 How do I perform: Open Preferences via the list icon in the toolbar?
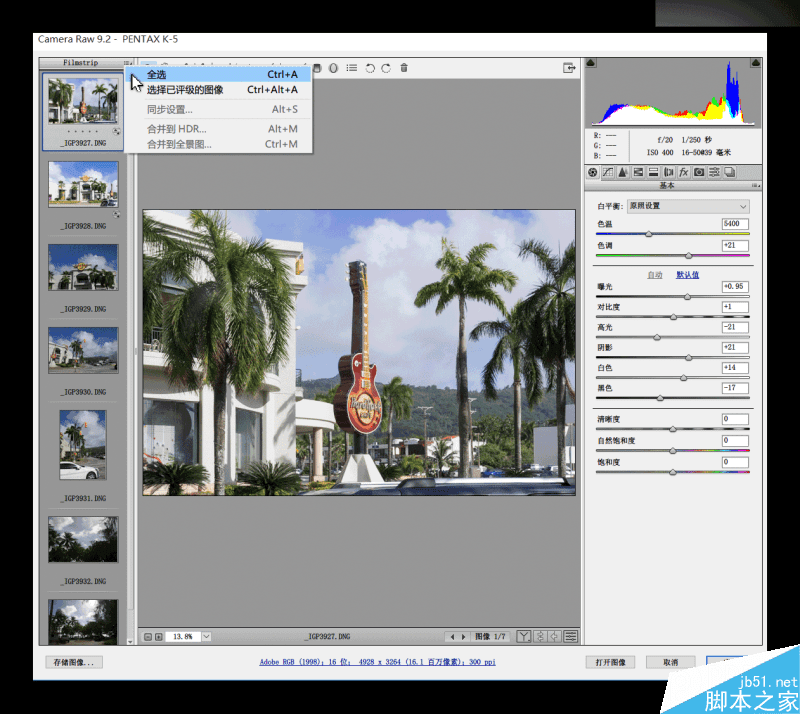click(352, 68)
